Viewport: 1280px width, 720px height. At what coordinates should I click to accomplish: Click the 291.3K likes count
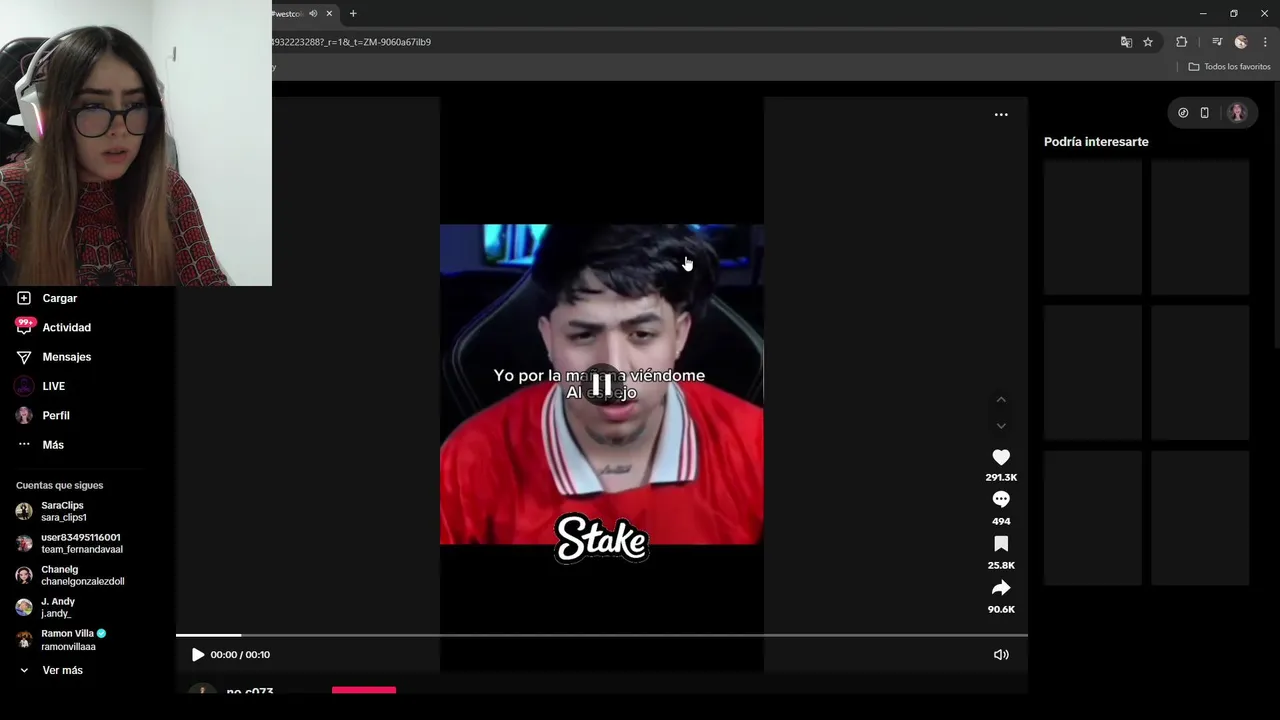coord(1001,478)
